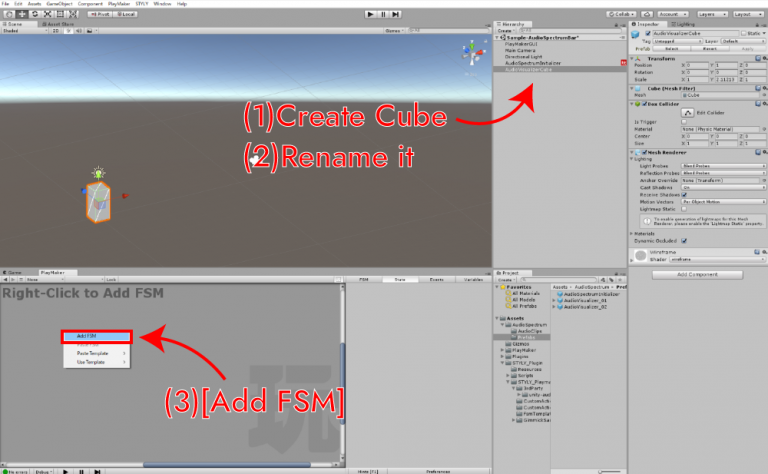Toggle the Is Trigger checkbox
Screen dimensions: 768x474
(x=684, y=122)
